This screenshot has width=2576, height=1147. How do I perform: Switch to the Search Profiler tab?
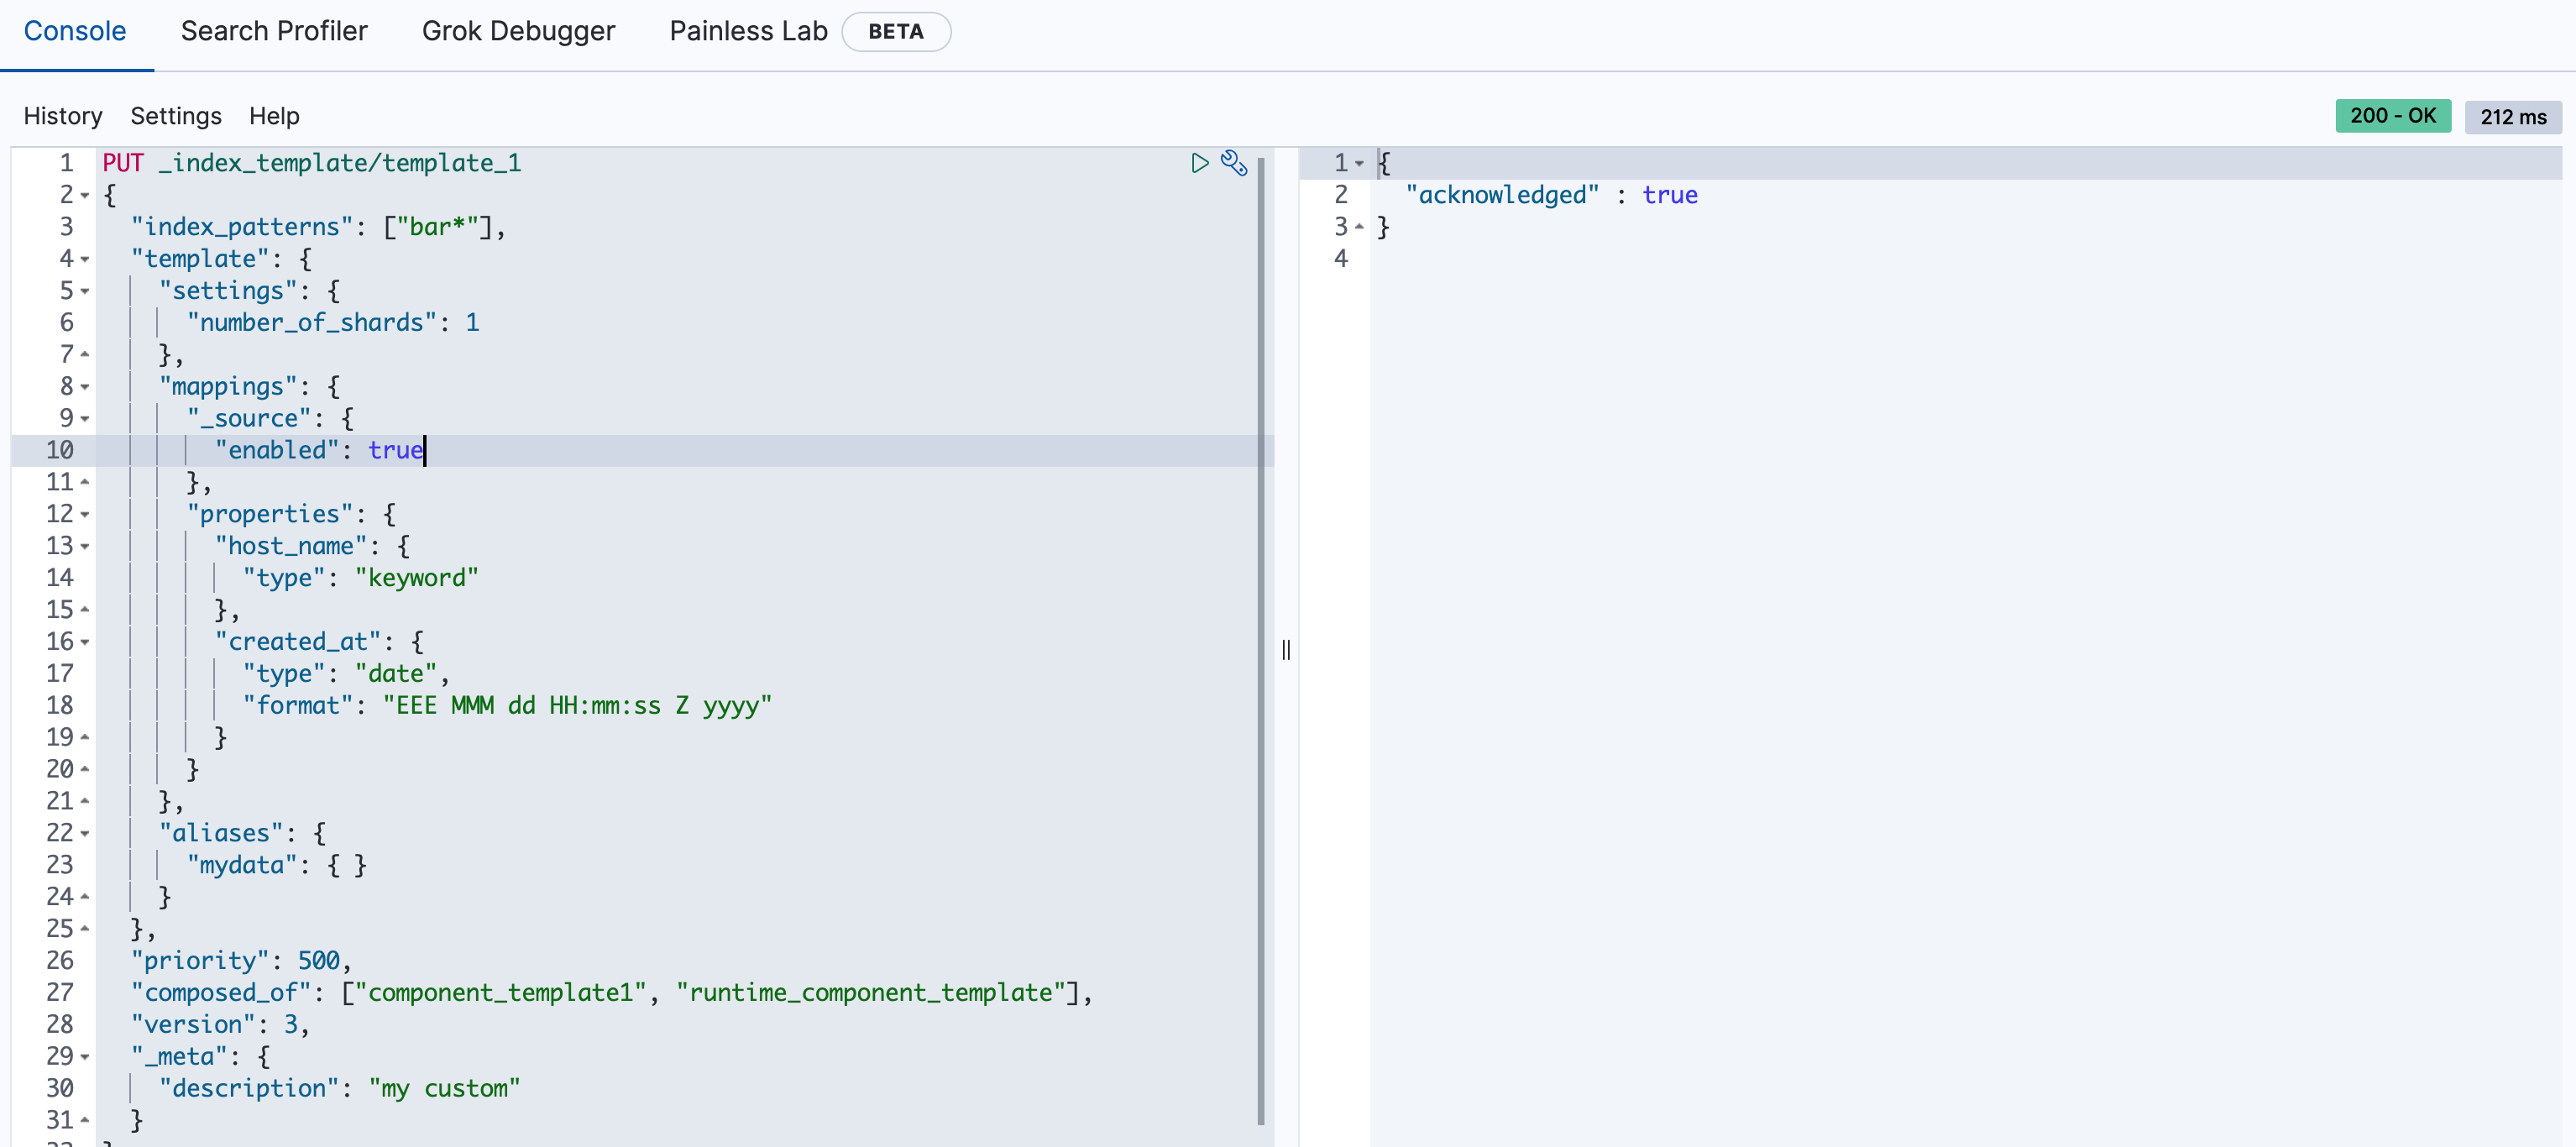274,31
